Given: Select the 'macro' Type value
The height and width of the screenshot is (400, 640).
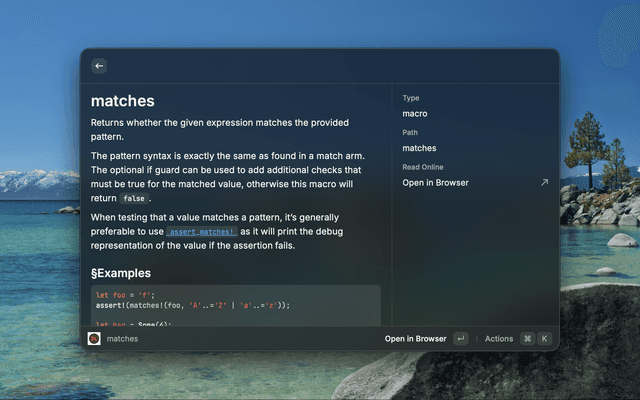Looking at the screenshot, I should tap(415, 114).
